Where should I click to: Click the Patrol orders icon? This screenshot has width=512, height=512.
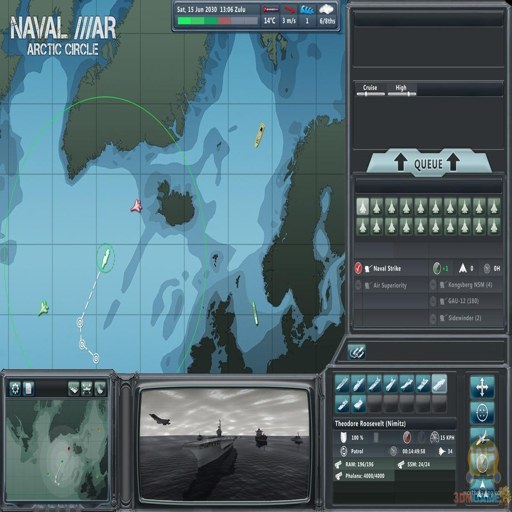[343, 451]
